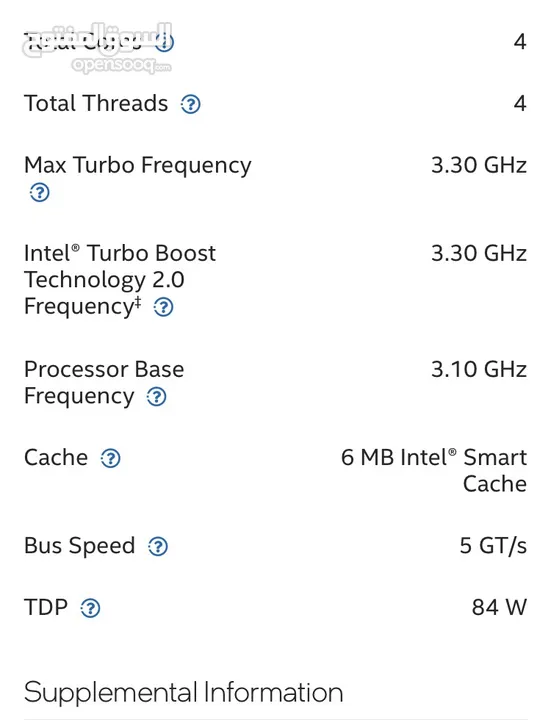Click the 6 MB Intel Smart Cache value

pos(434,470)
